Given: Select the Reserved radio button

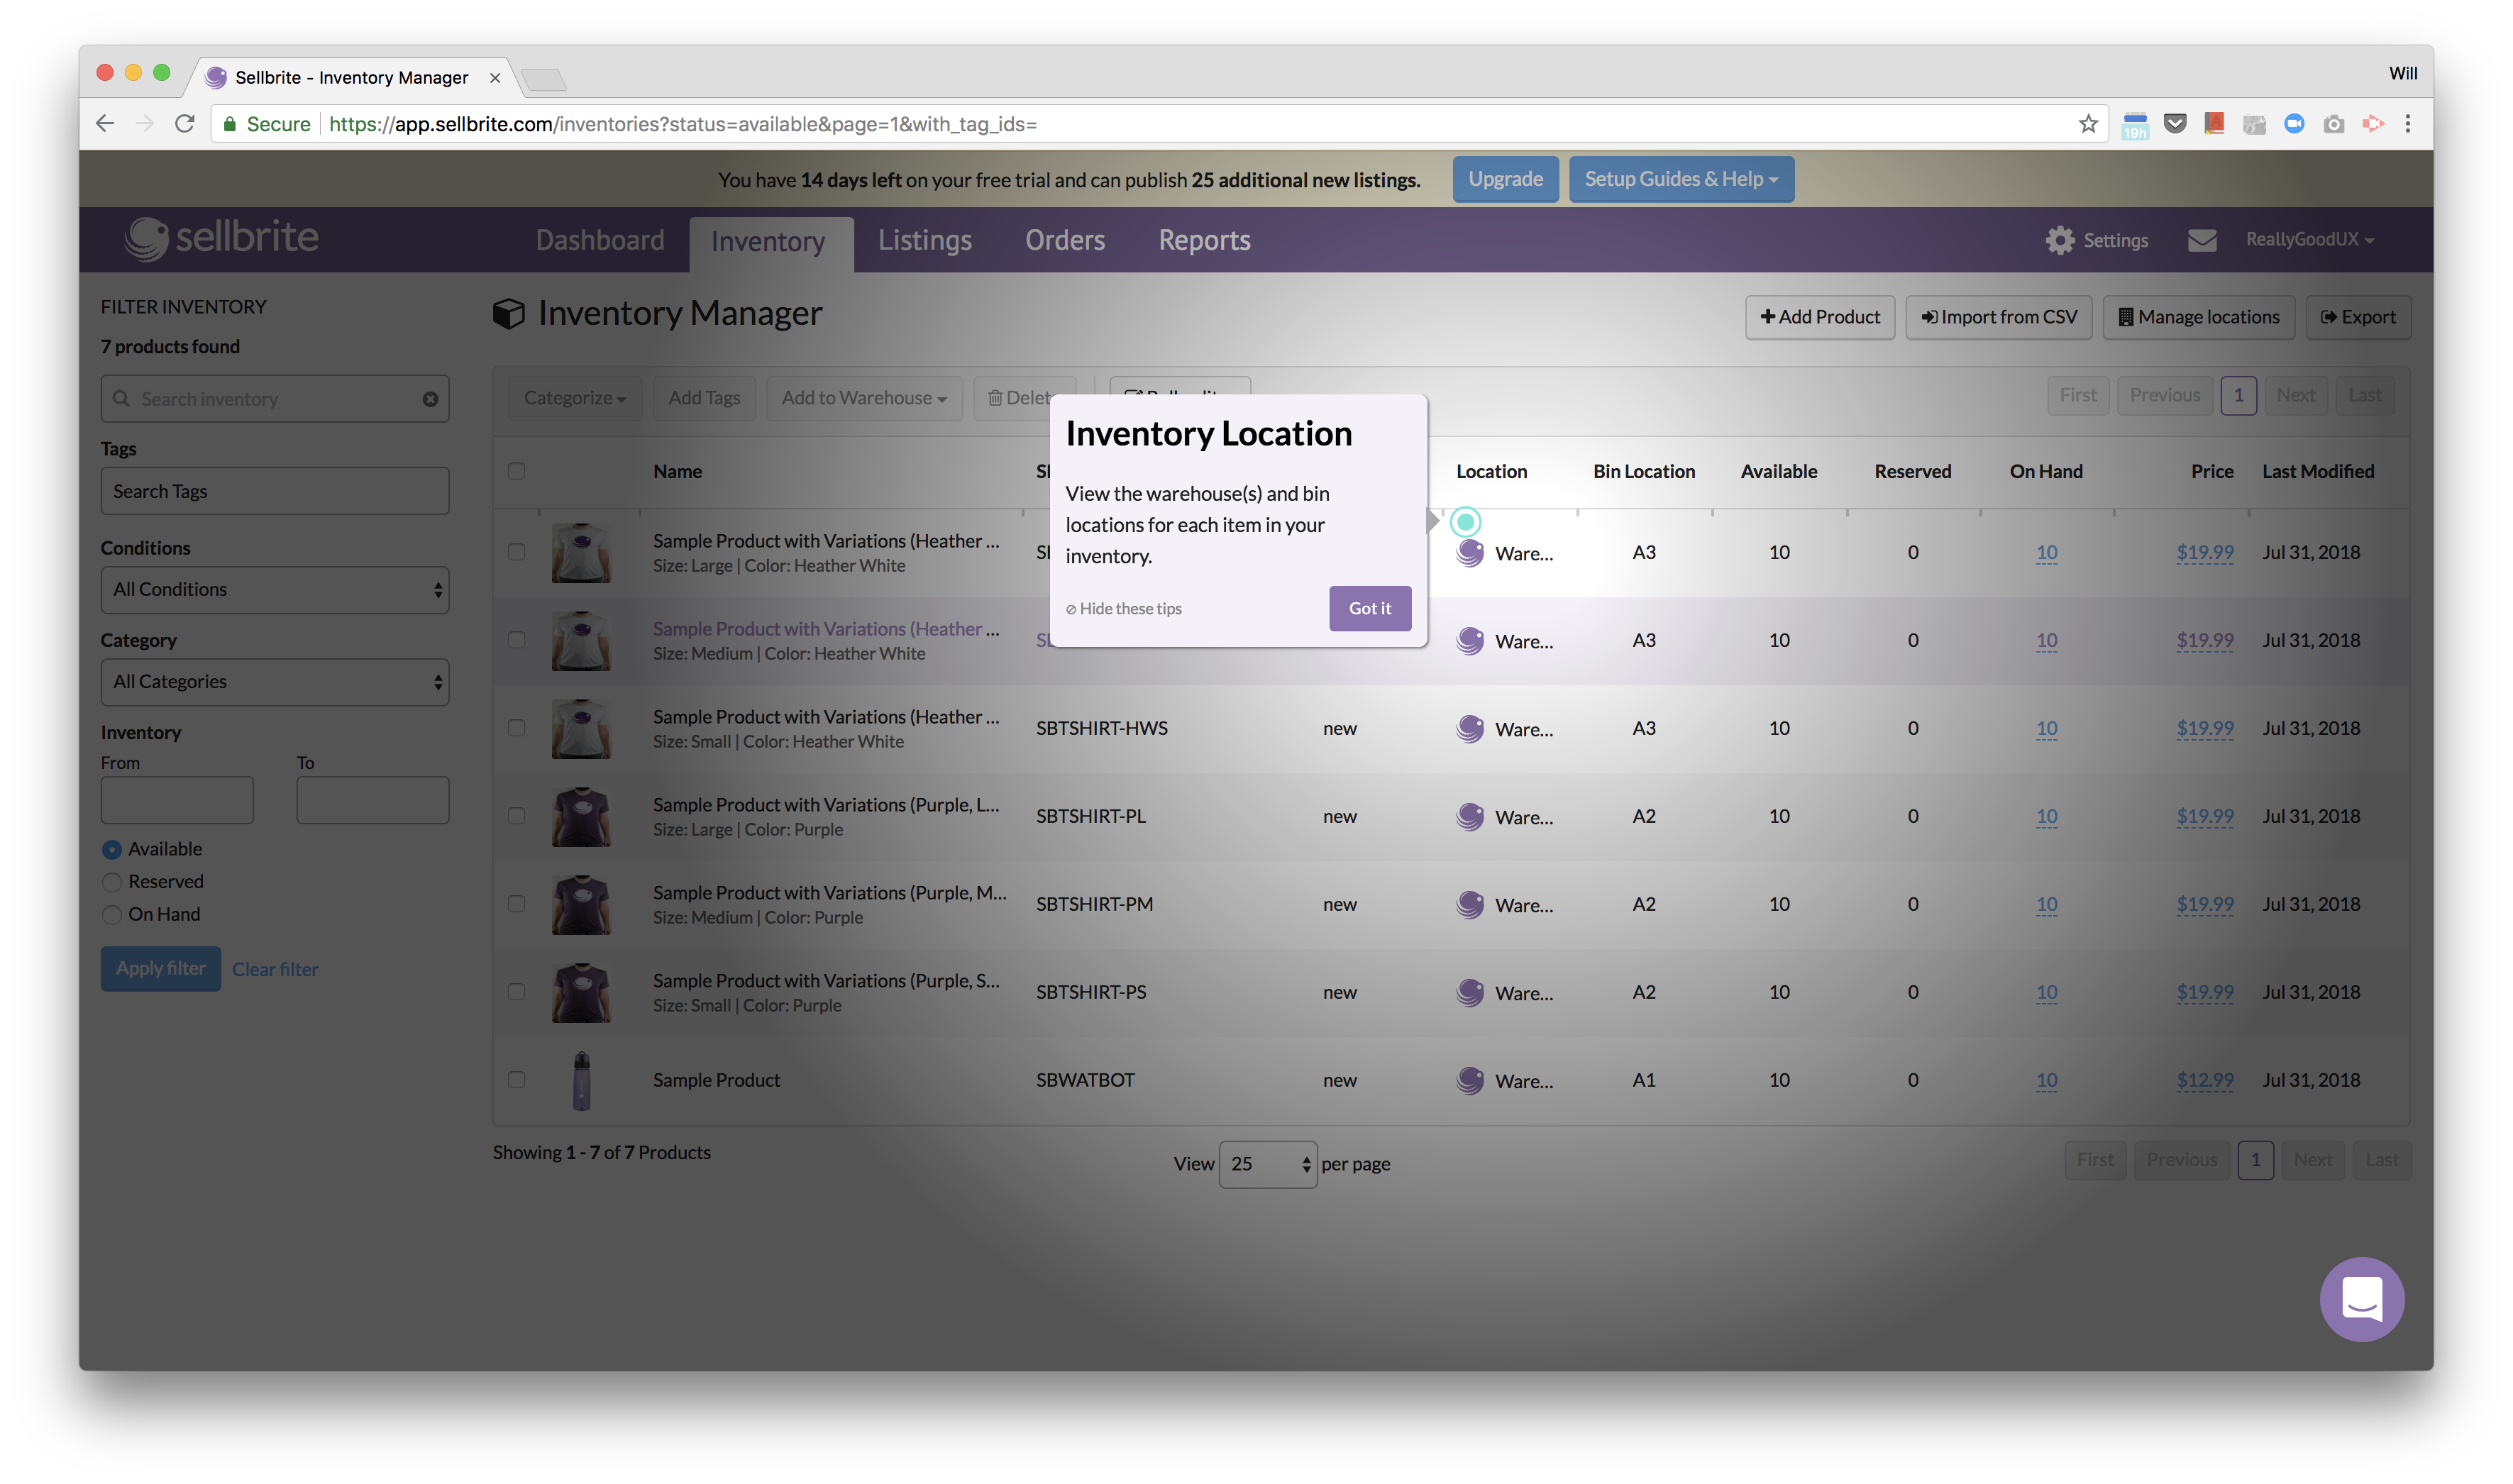Looking at the screenshot, I should (x=112, y=882).
